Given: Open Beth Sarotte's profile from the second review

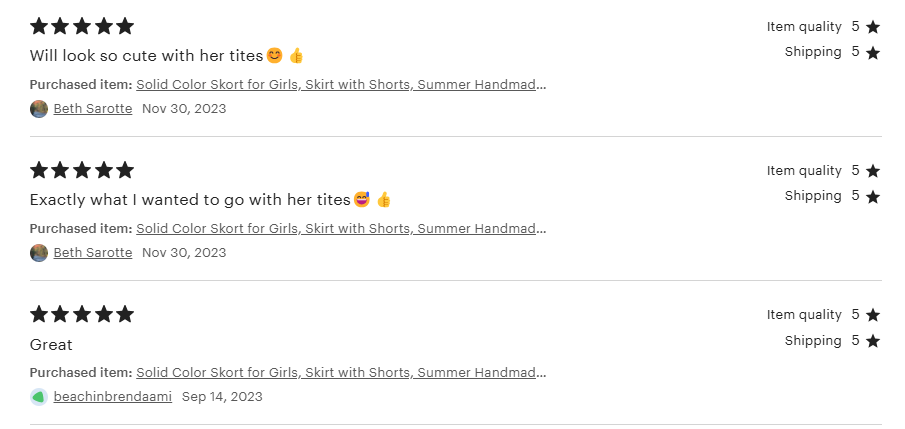Looking at the screenshot, I should 93,253.
